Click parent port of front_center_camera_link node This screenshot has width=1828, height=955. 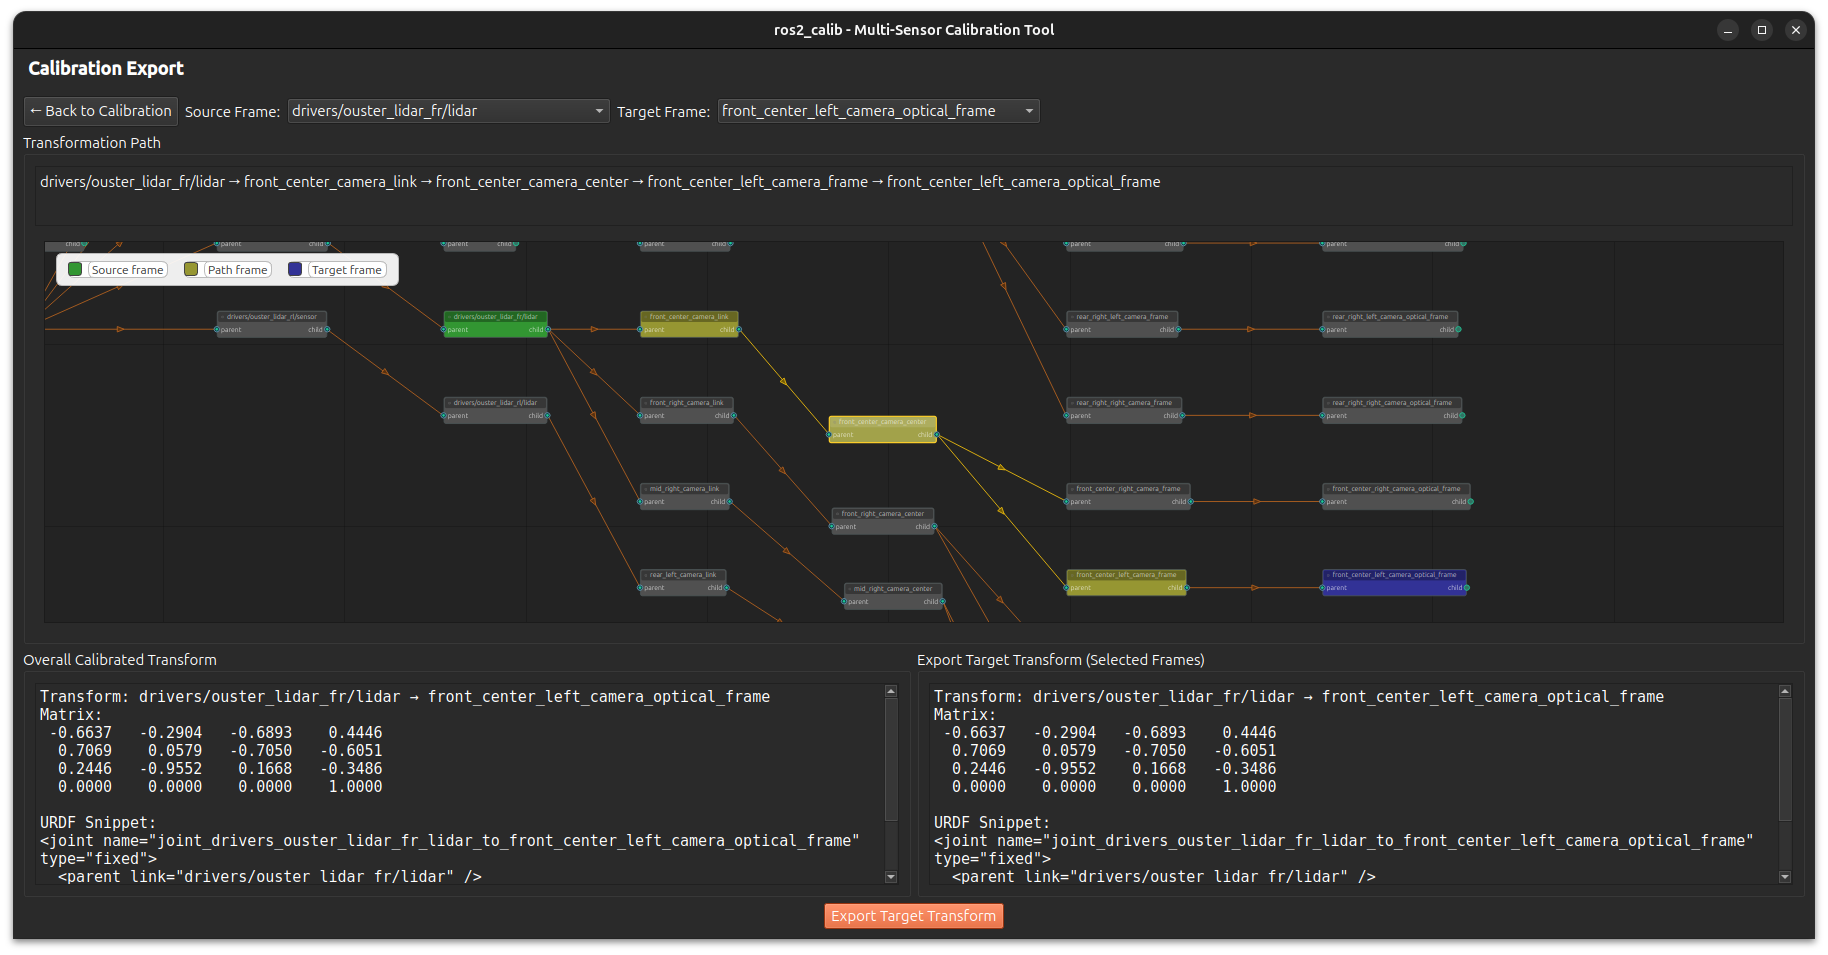tap(641, 329)
